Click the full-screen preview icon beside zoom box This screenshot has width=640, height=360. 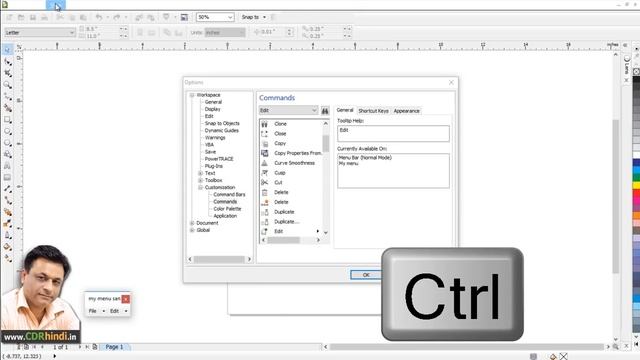tap(184, 17)
